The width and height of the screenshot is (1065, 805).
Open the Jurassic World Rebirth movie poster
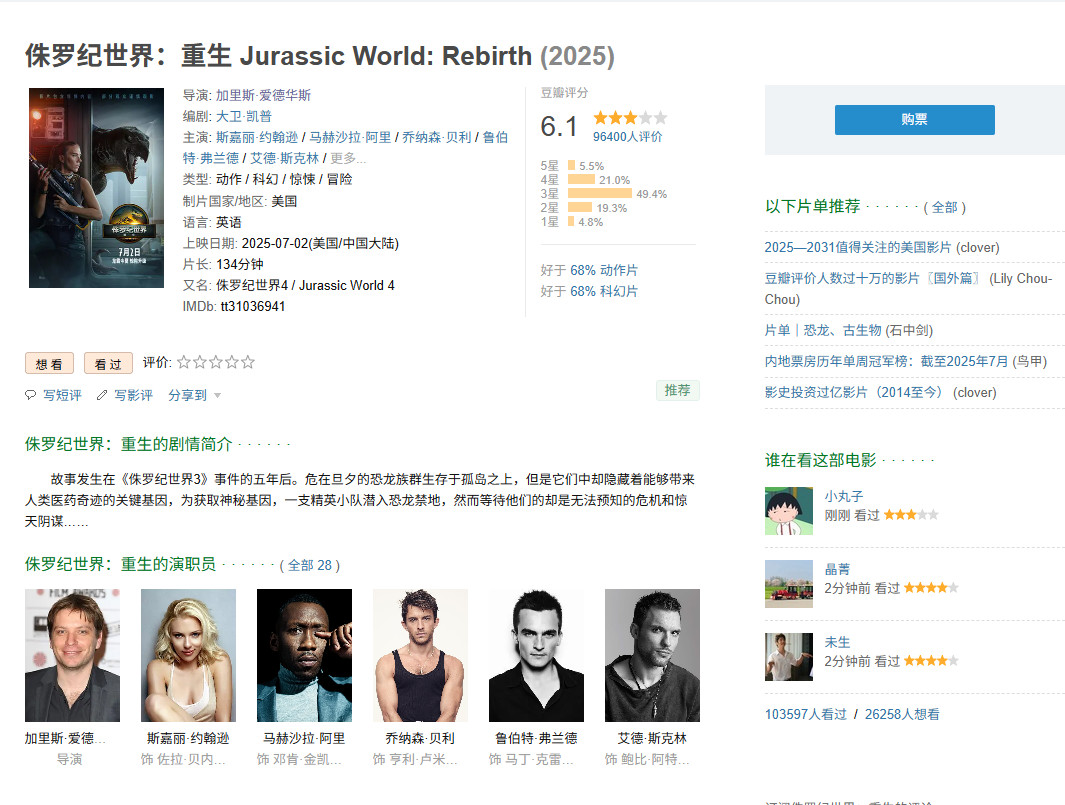point(96,188)
